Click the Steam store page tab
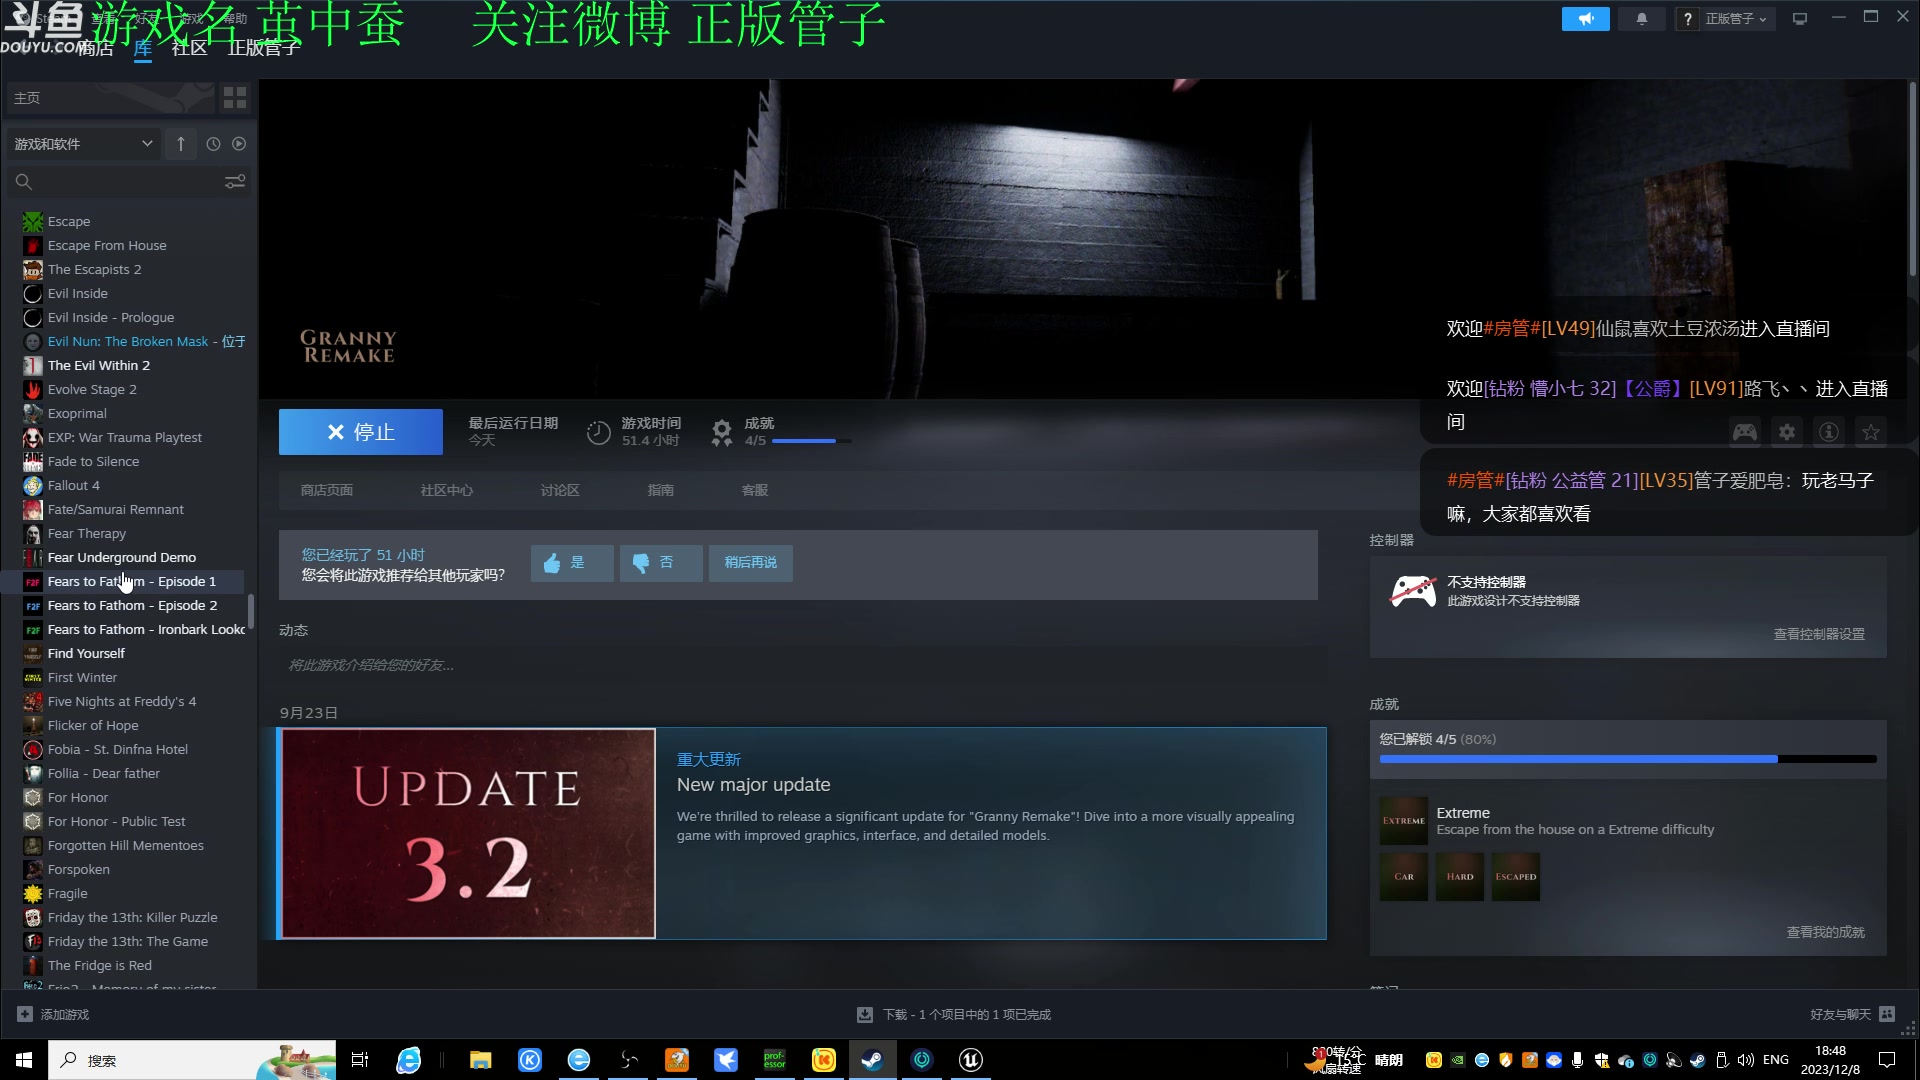This screenshot has width=1920, height=1080. pyautogui.click(x=326, y=491)
